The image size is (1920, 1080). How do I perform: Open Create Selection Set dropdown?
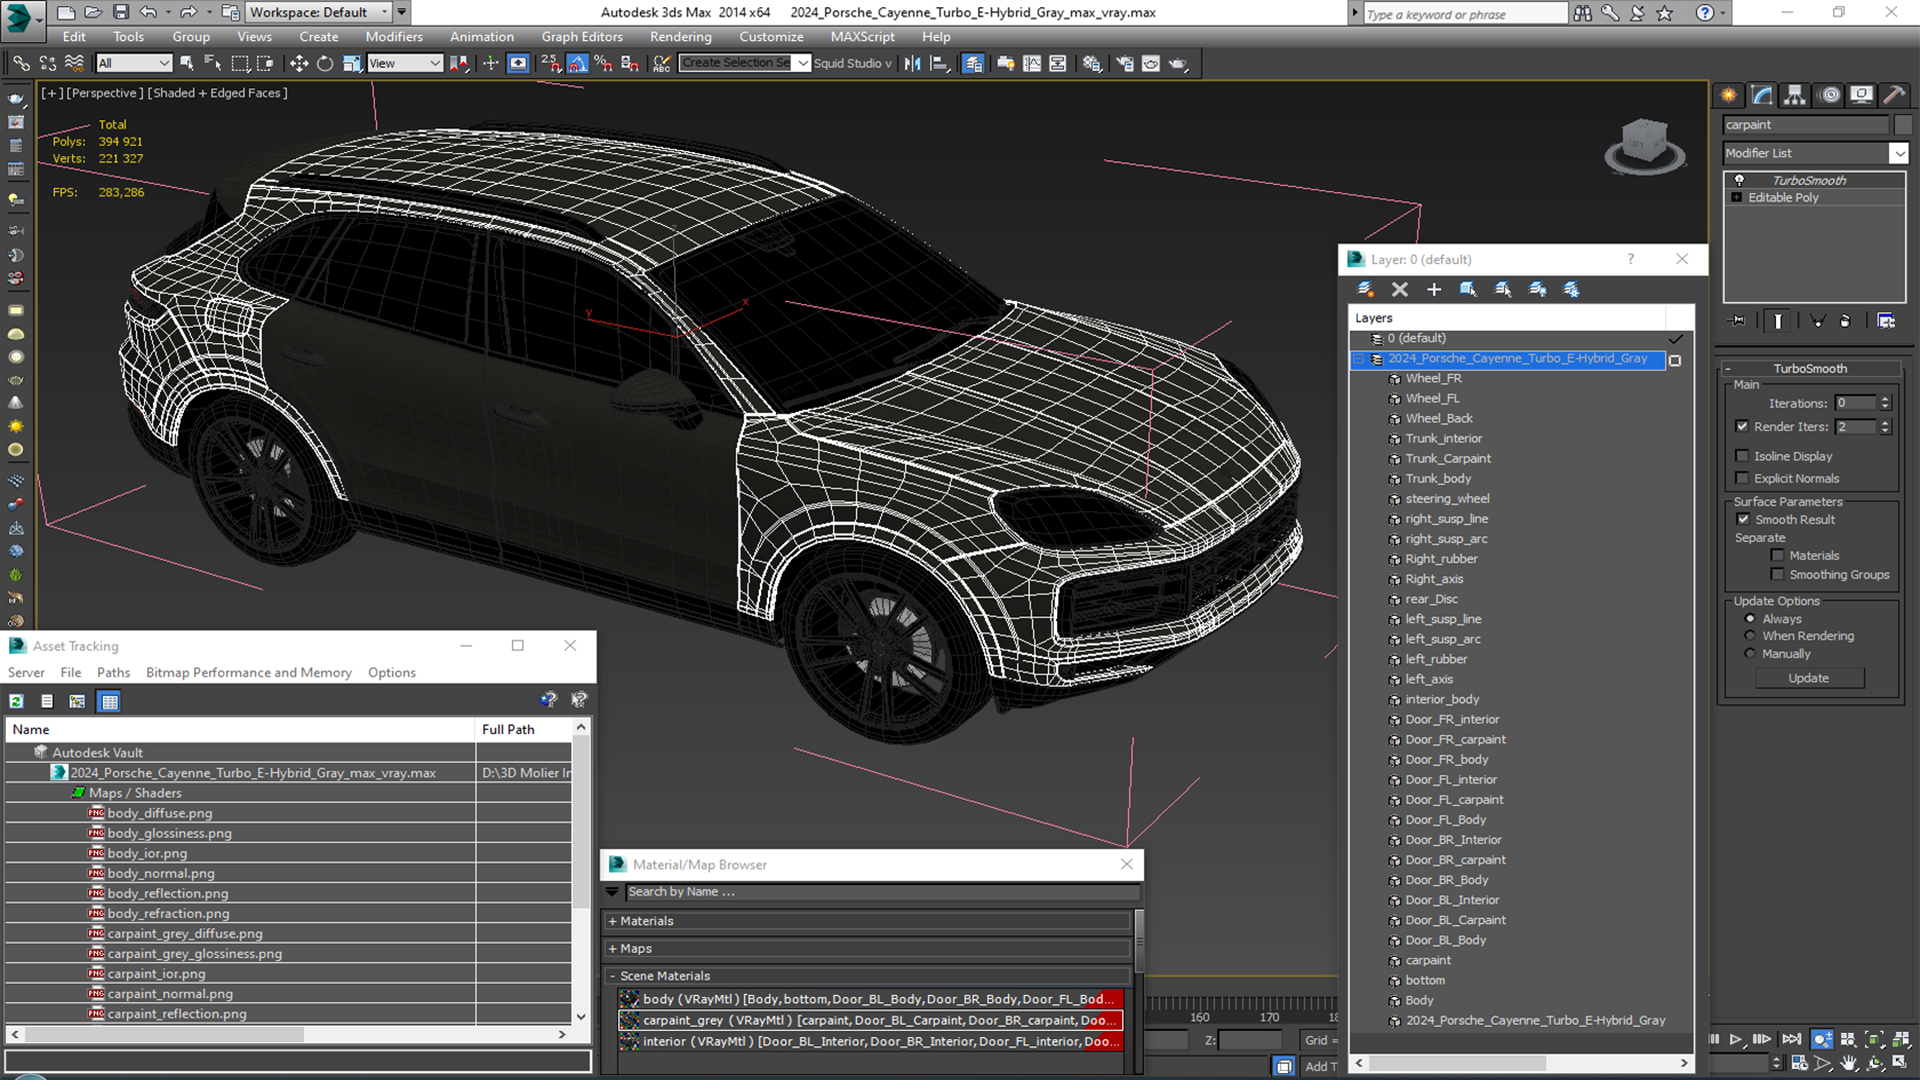tap(802, 63)
